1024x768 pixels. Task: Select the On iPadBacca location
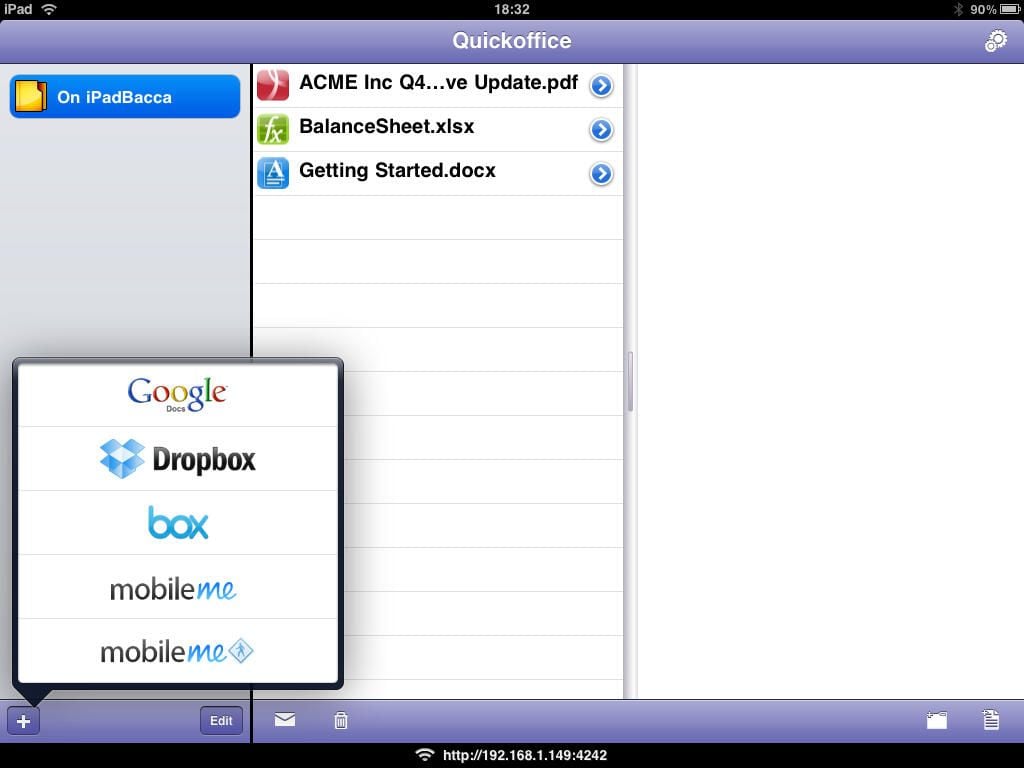pos(125,97)
